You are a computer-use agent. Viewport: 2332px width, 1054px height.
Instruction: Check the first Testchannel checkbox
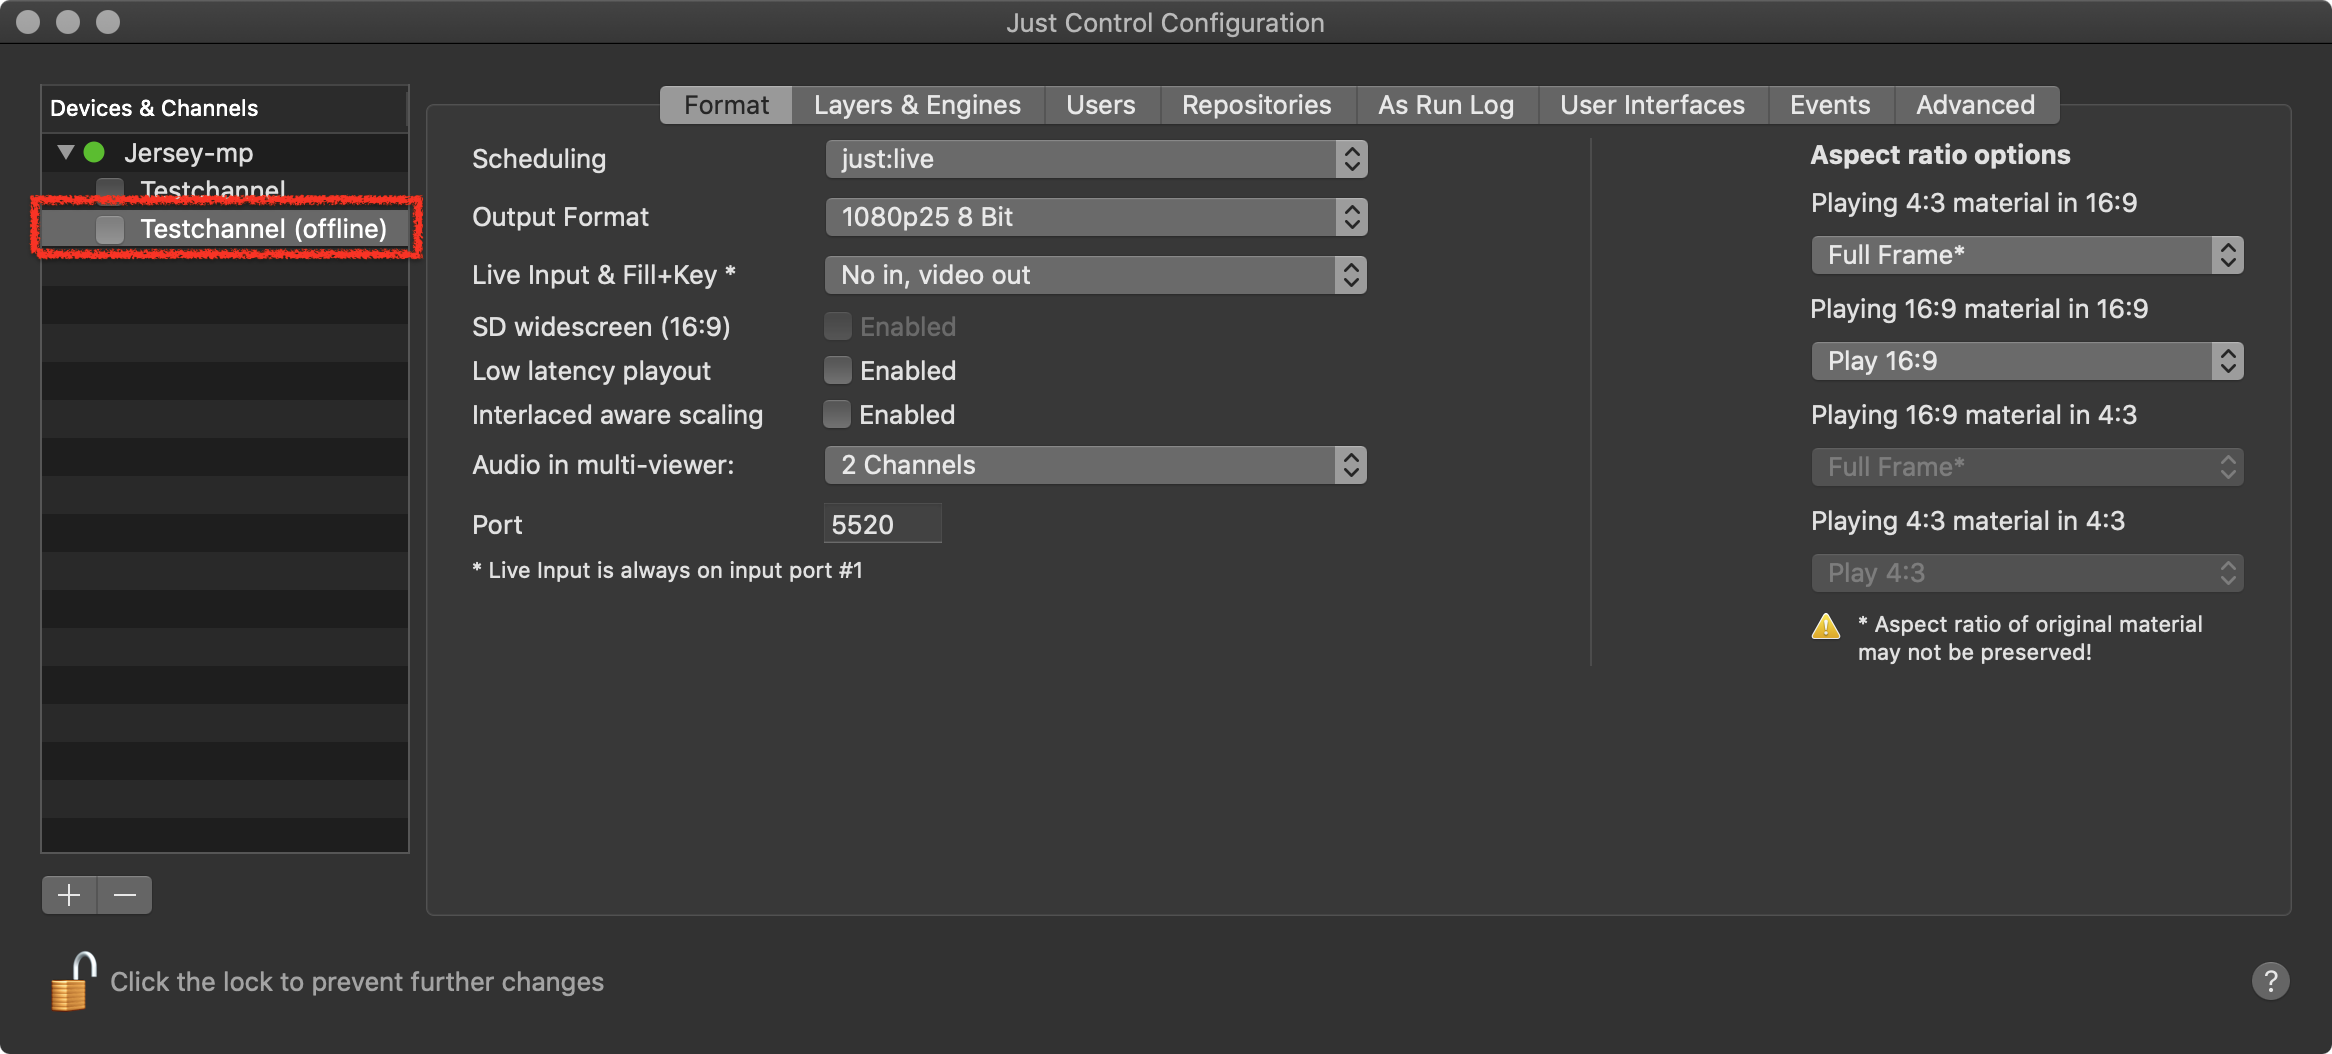pyautogui.click(x=110, y=189)
